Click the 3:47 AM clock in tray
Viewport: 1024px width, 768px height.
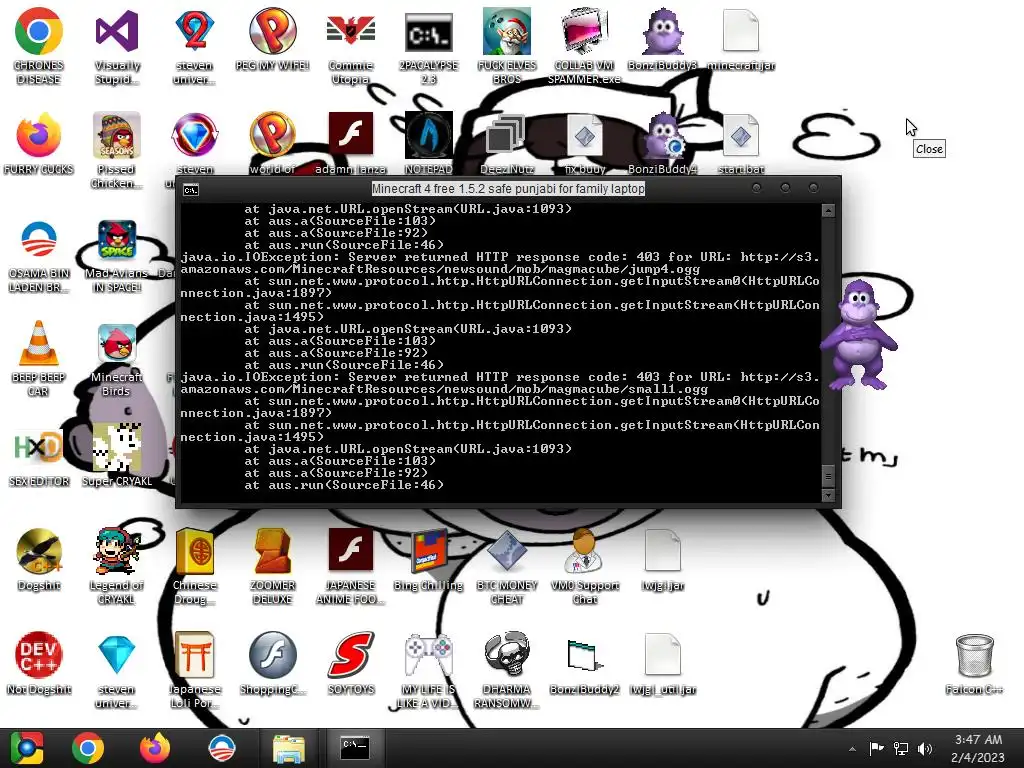[x=978, y=748]
